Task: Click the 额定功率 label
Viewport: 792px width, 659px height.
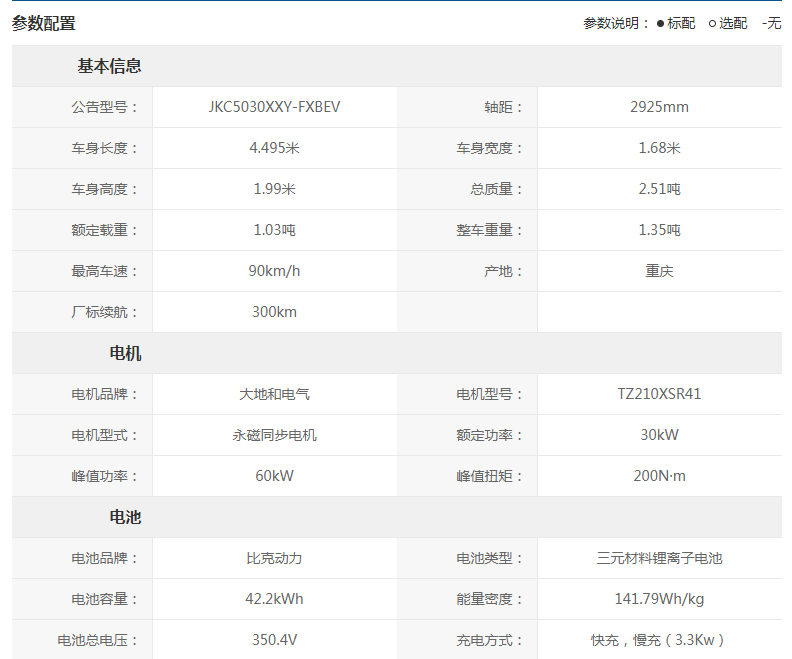Action: [489, 435]
